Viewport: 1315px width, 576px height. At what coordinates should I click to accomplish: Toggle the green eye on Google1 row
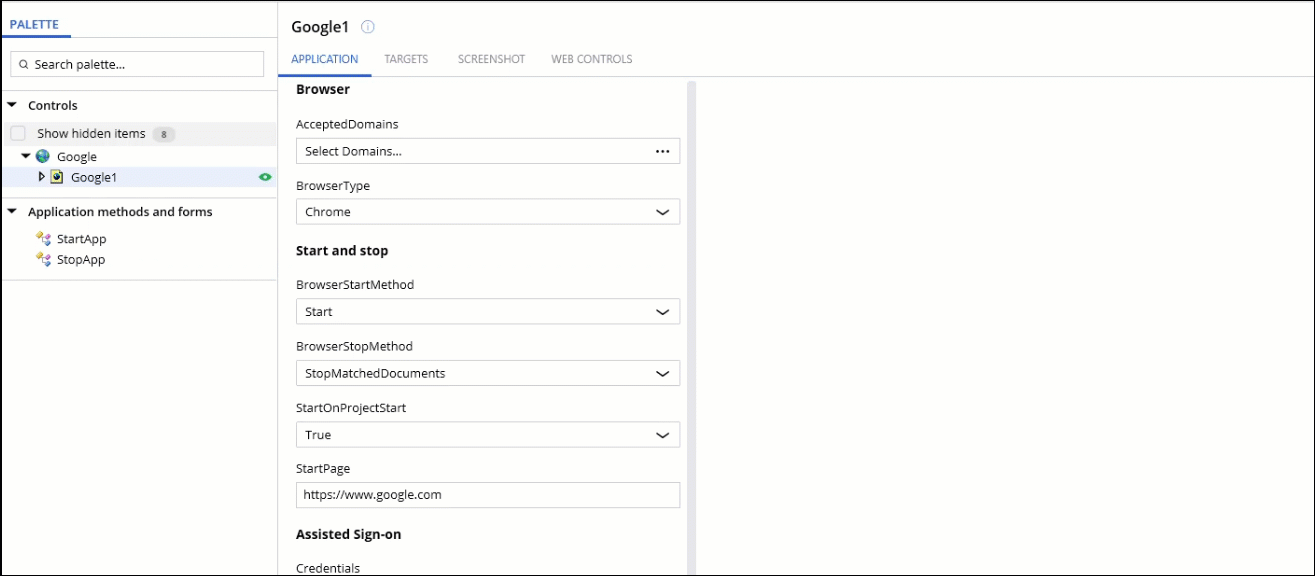[265, 177]
